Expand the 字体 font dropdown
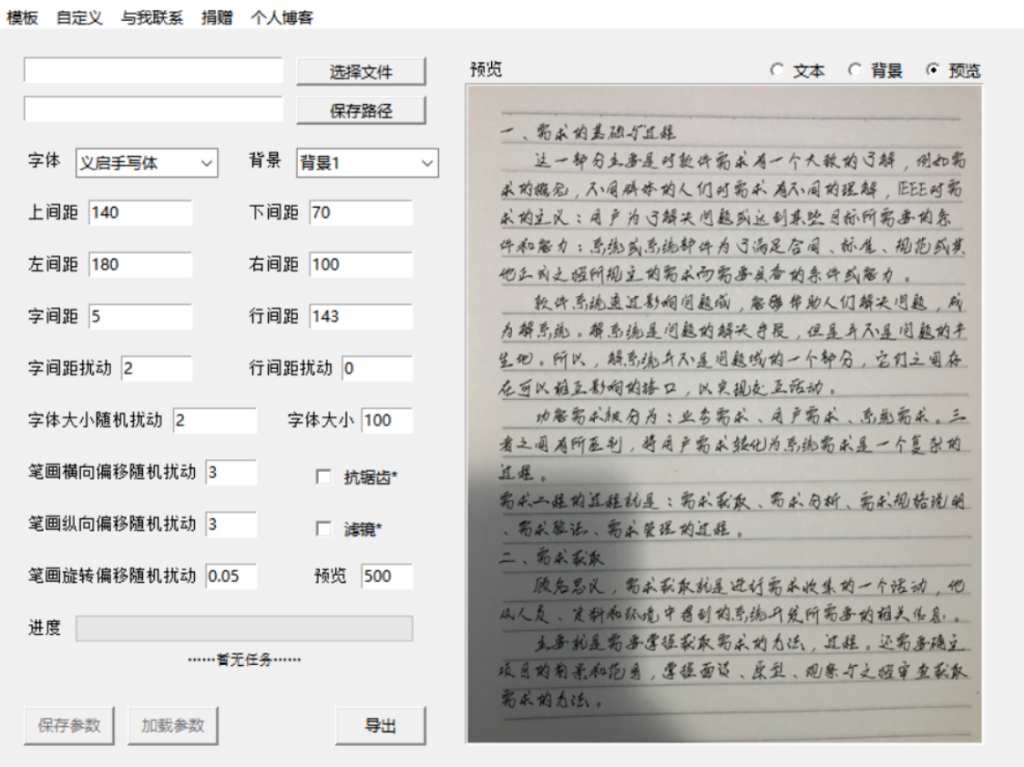 point(147,163)
